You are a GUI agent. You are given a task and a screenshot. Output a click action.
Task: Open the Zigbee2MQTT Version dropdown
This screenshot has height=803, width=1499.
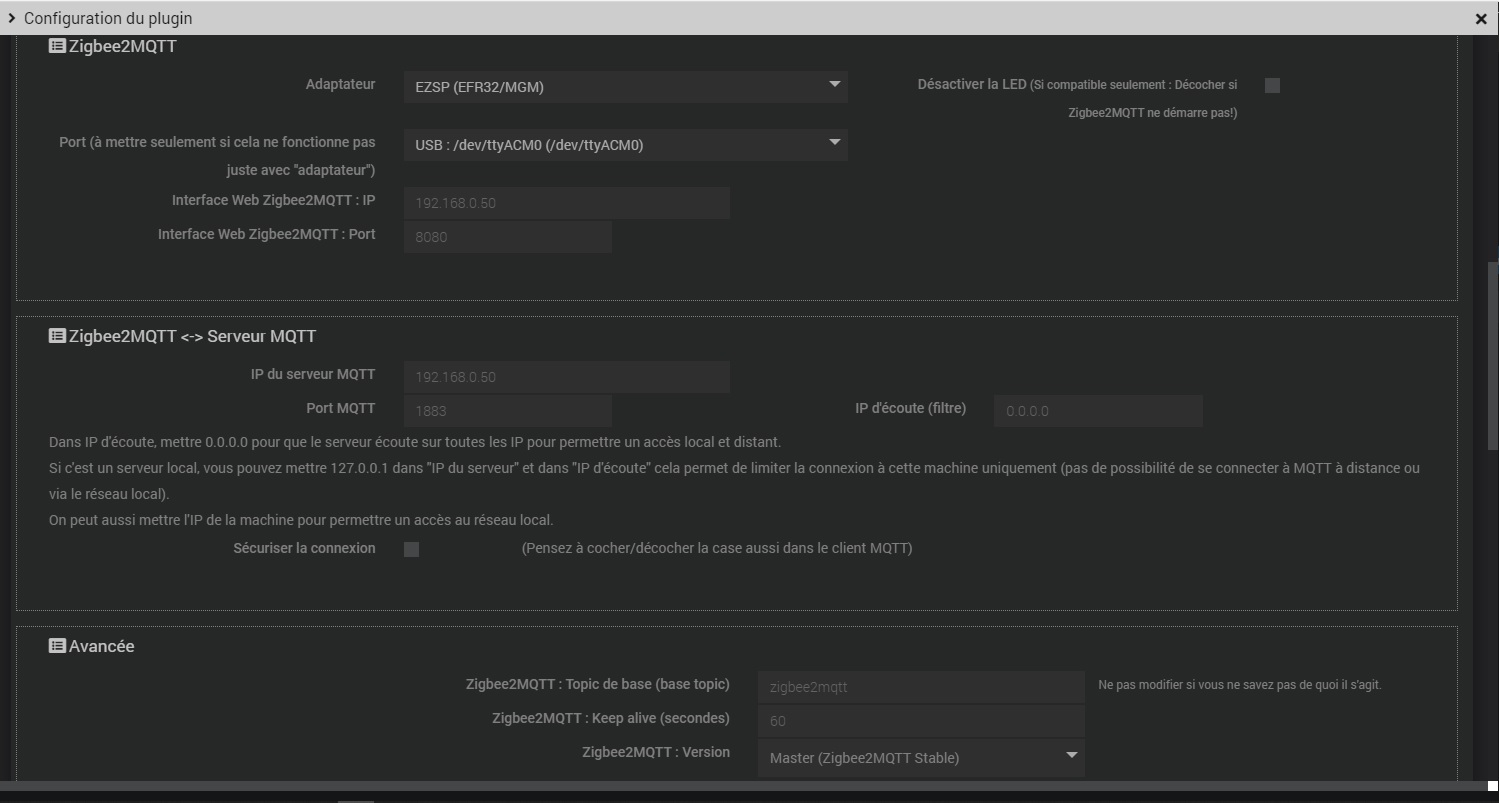coord(921,758)
